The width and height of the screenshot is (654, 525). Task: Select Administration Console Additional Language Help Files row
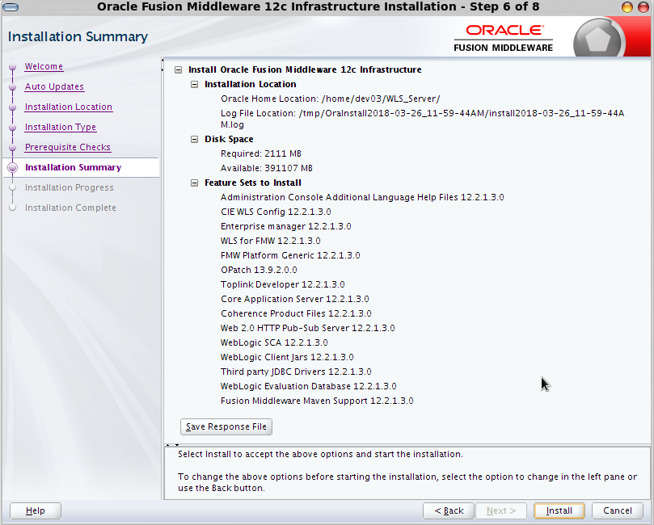[x=362, y=197]
